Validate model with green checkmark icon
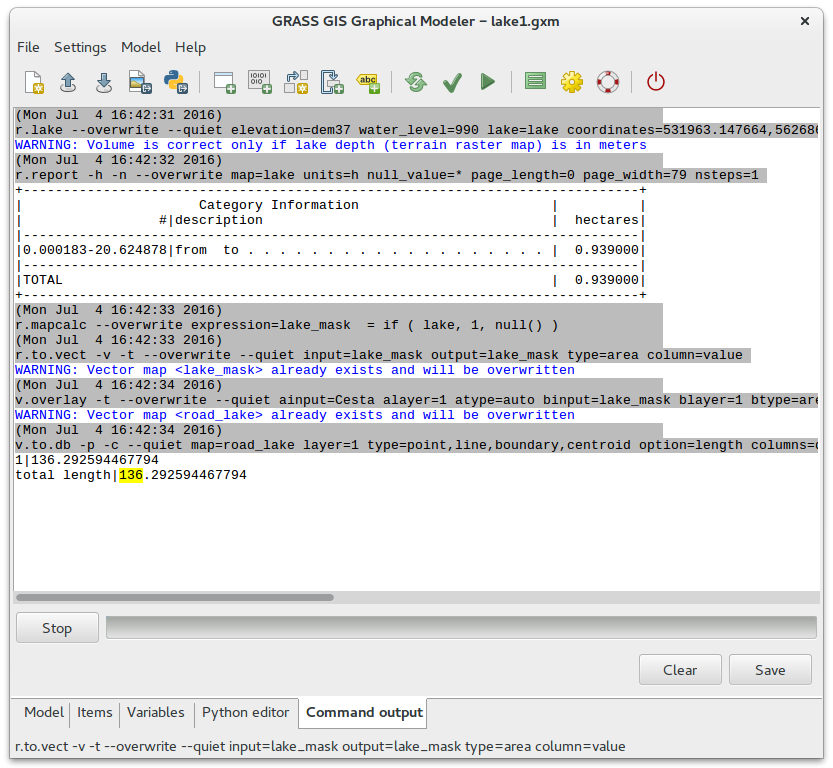The image size is (833, 768). click(452, 82)
